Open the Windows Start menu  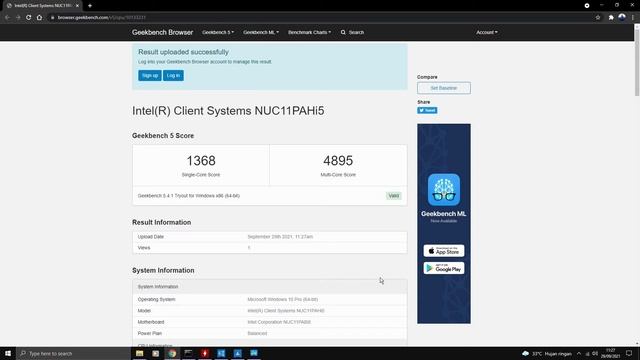pos(8,353)
